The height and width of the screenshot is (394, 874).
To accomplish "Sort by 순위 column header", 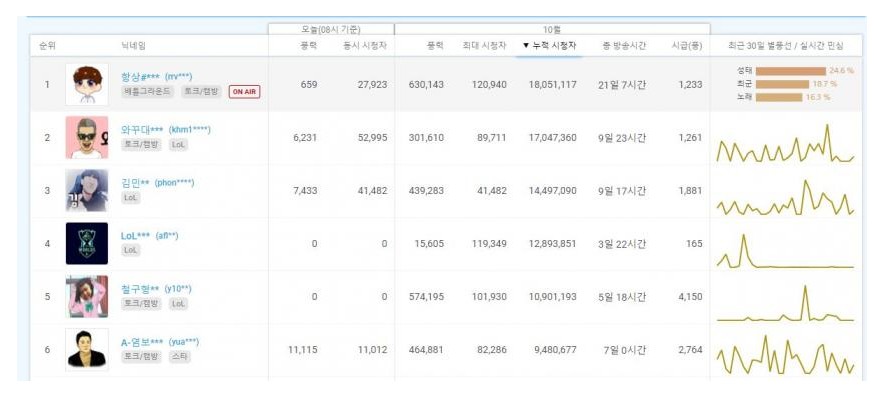I will (47, 46).
